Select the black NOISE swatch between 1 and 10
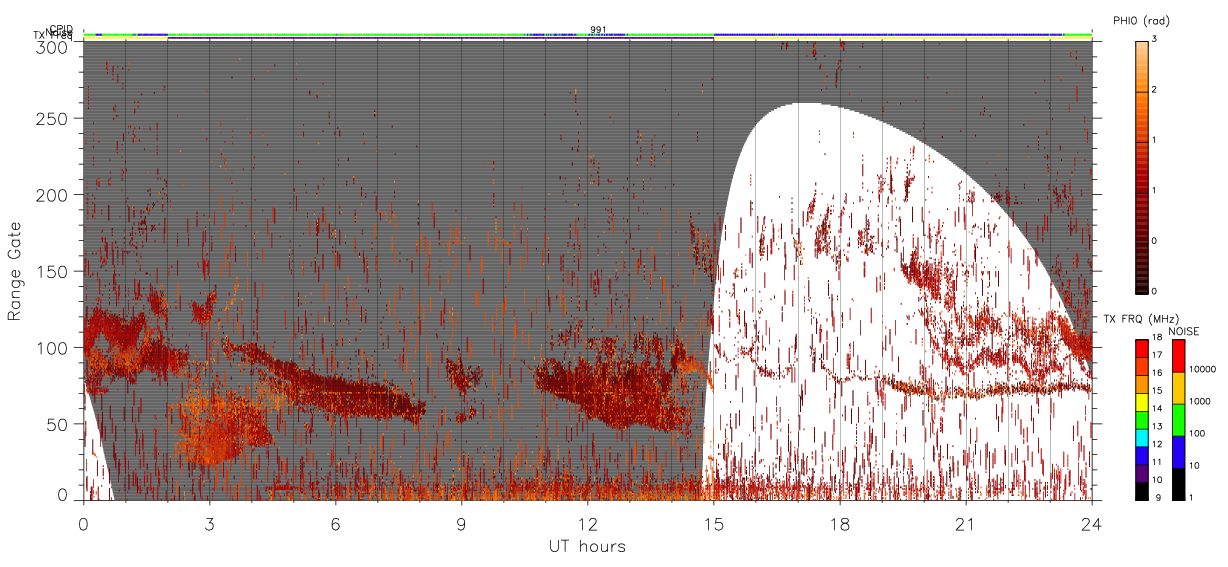The width and height of the screenshot is (1228, 567). tap(1177, 484)
